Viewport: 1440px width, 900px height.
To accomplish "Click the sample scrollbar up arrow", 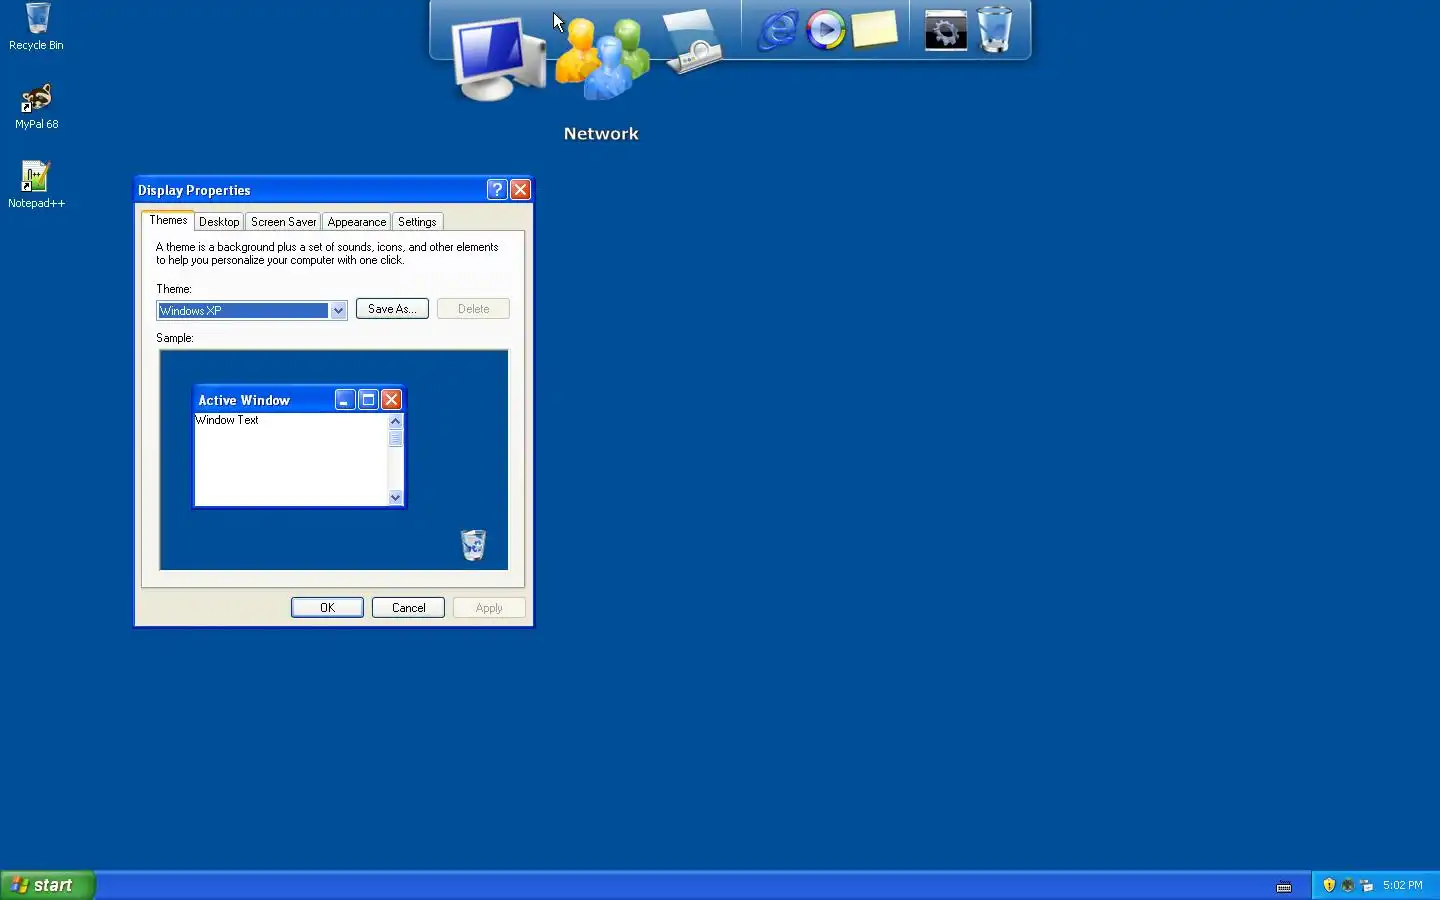I will pyautogui.click(x=395, y=421).
